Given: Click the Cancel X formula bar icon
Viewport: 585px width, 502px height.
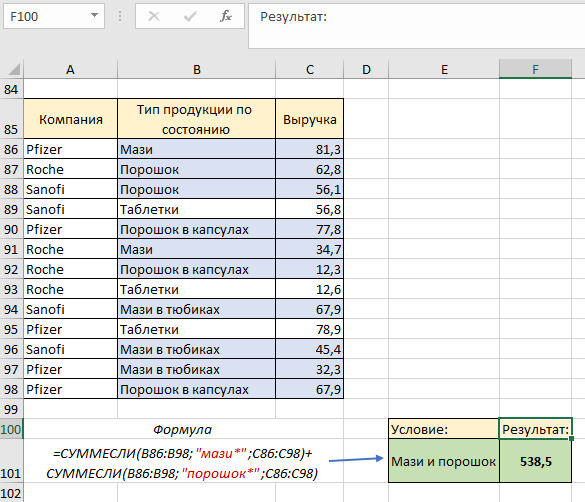Looking at the screenshot, I should tap(154, 16).
